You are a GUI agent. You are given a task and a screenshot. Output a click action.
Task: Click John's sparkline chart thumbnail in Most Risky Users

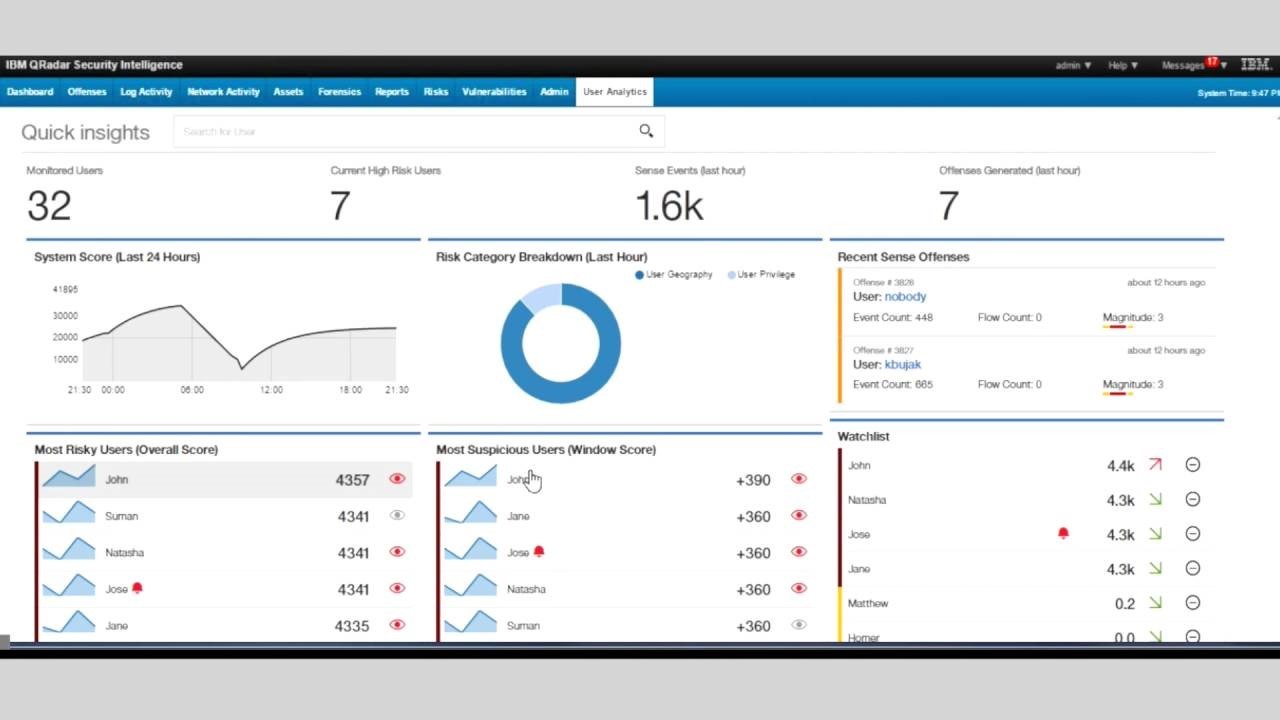[68, 479]
